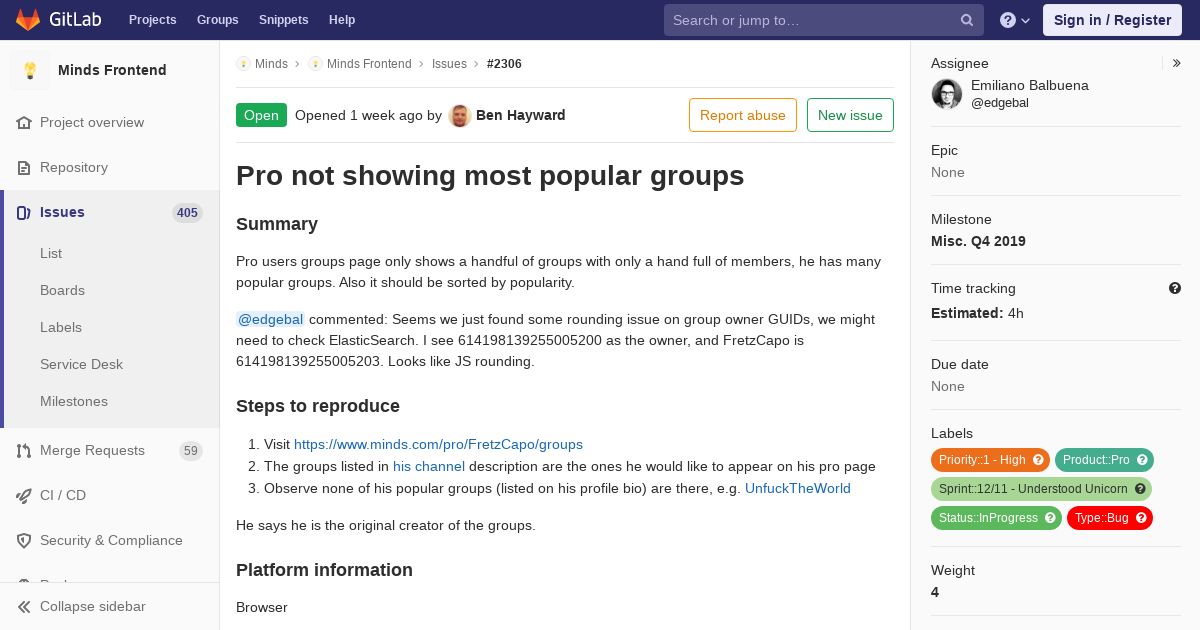Open Security & Compliance in the sidebar

coord(110,540)
